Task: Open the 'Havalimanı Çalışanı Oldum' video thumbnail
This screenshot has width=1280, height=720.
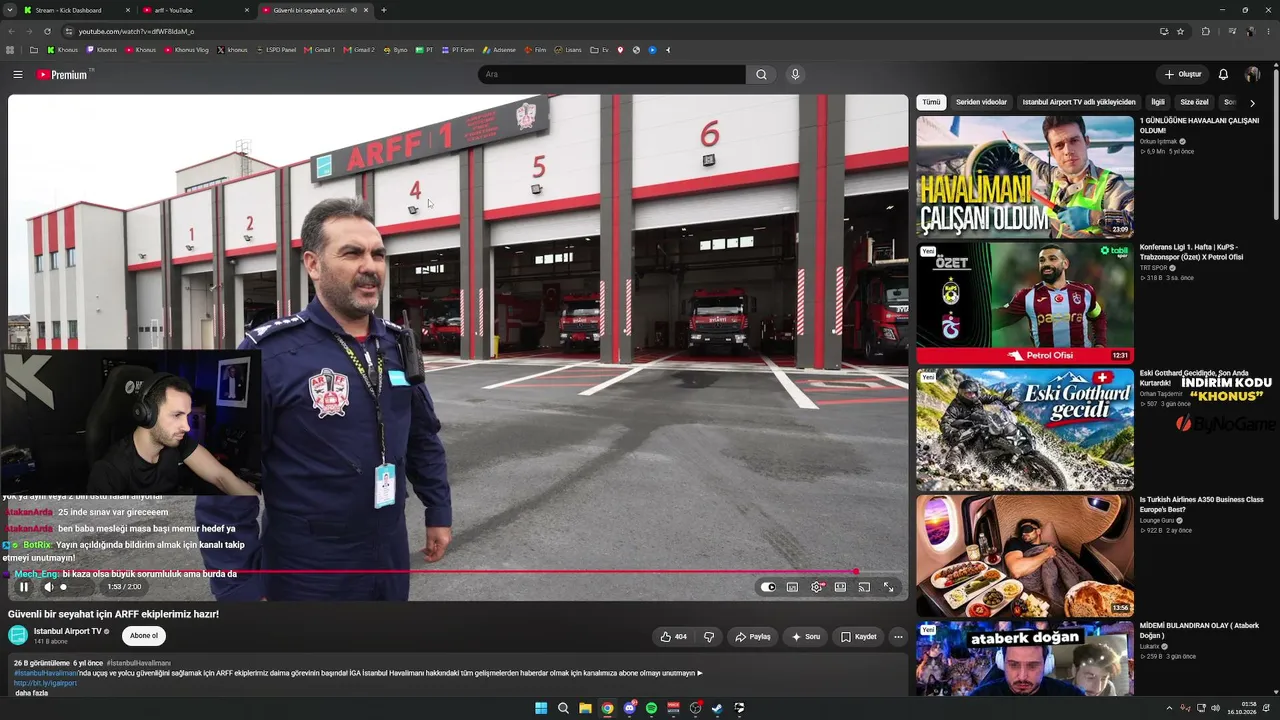Action: tap(1025, 177)
